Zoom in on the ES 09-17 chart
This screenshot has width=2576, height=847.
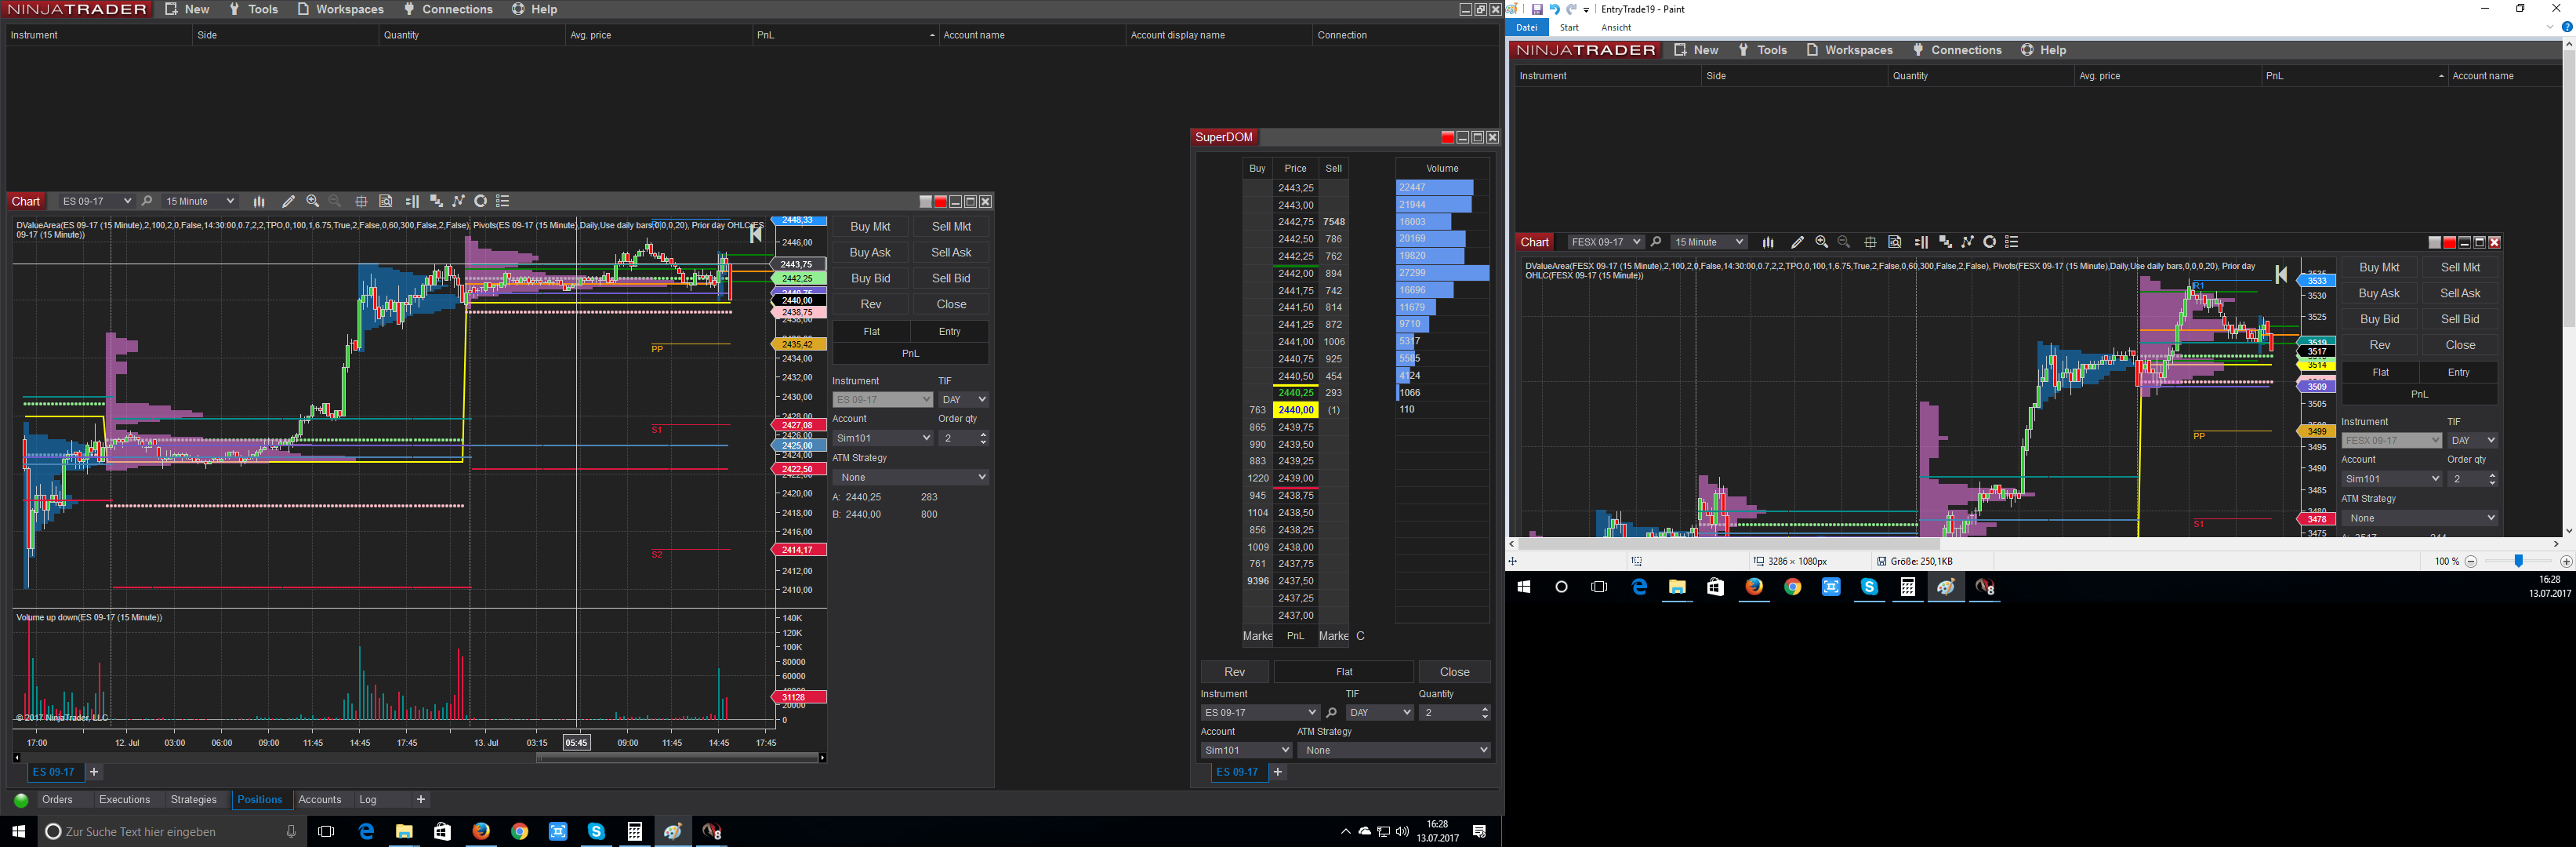click(313, 201)
